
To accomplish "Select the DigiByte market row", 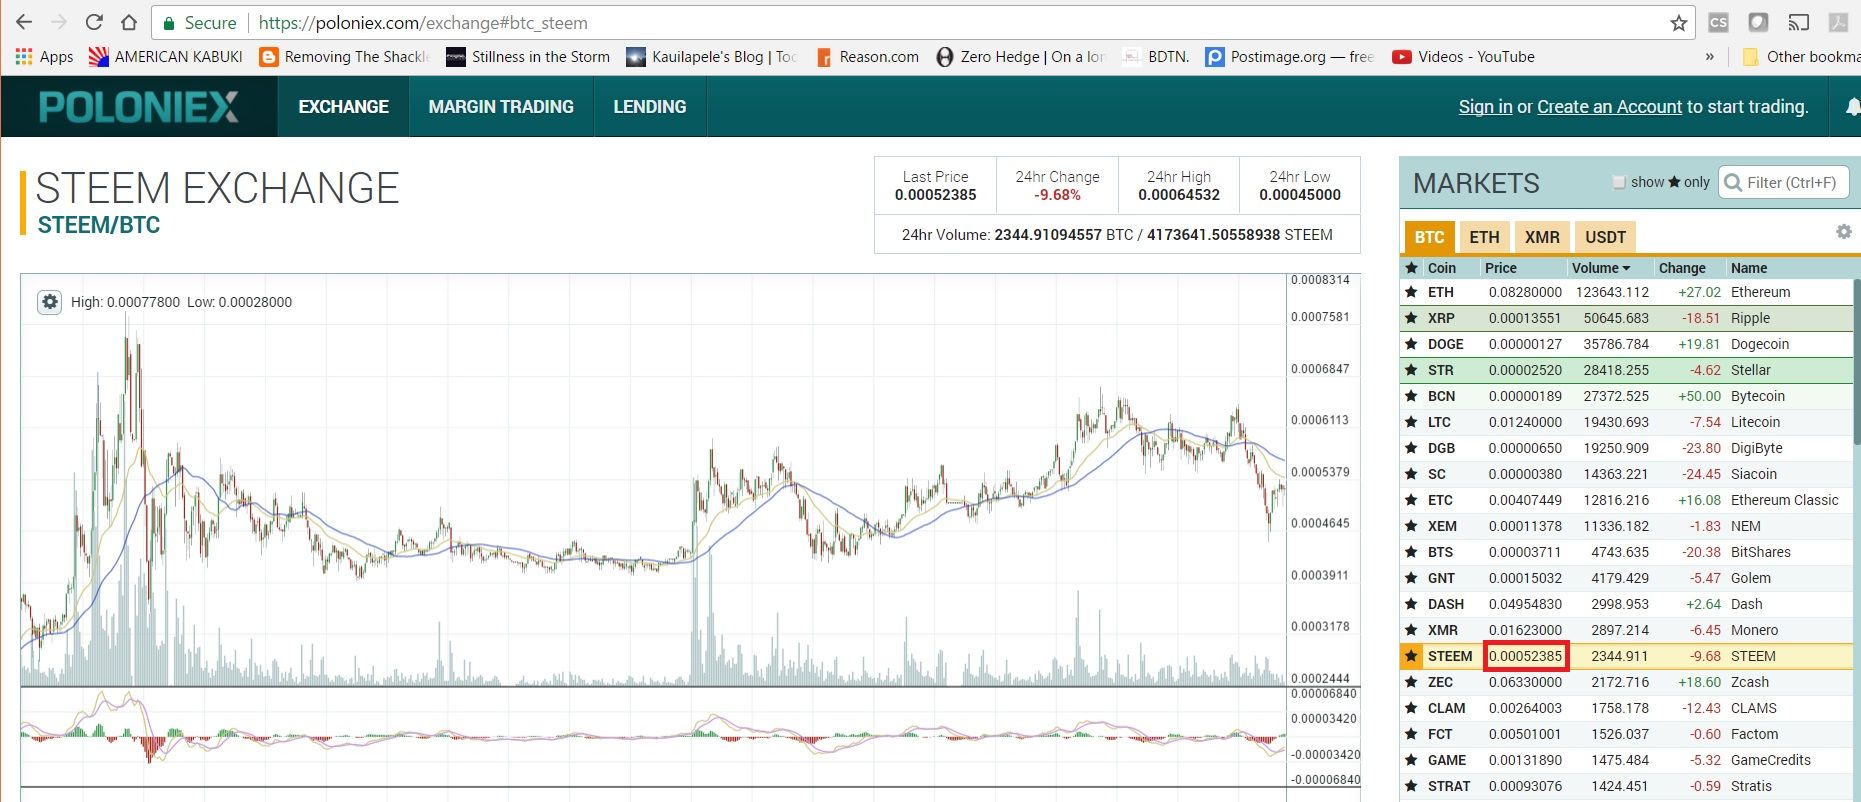I will [1626, 448].
